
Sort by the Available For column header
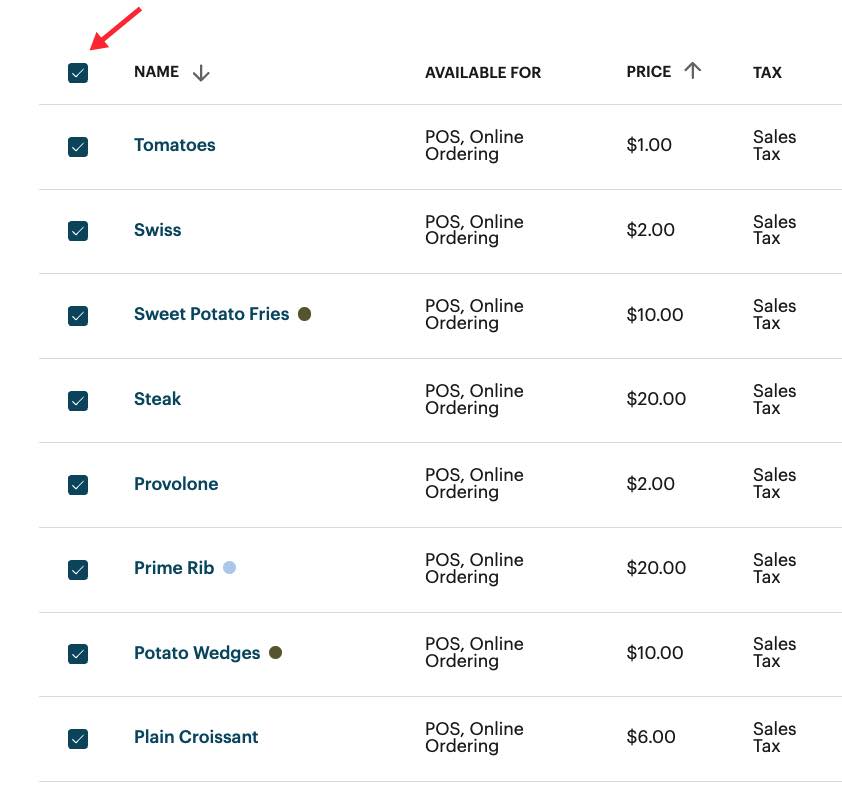[x=482, y=73]
